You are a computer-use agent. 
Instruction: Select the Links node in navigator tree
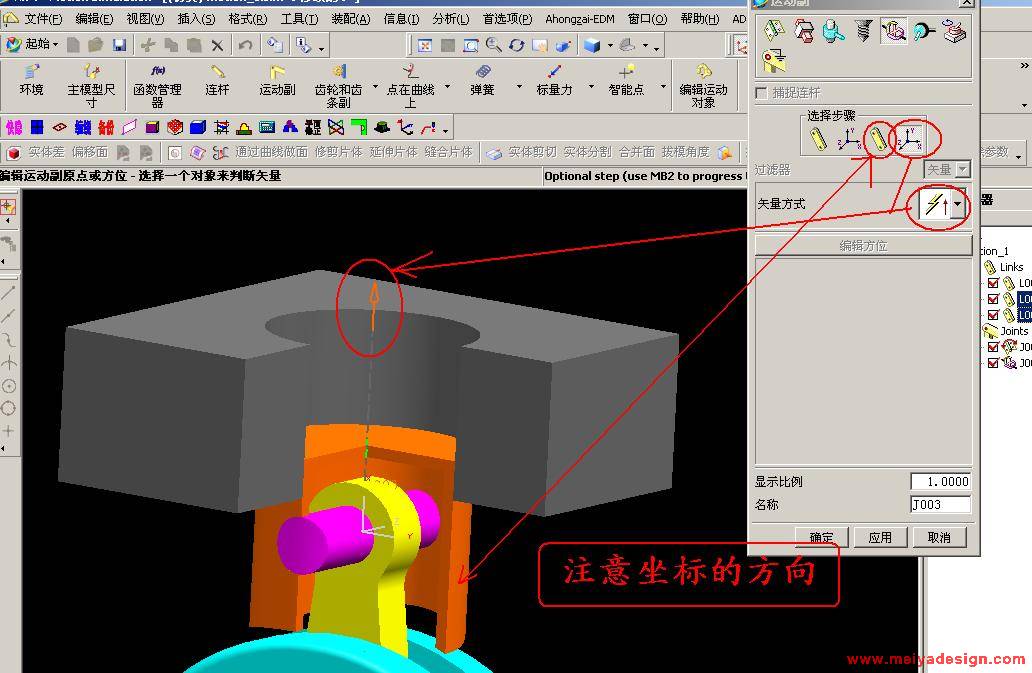point(1011,267)
